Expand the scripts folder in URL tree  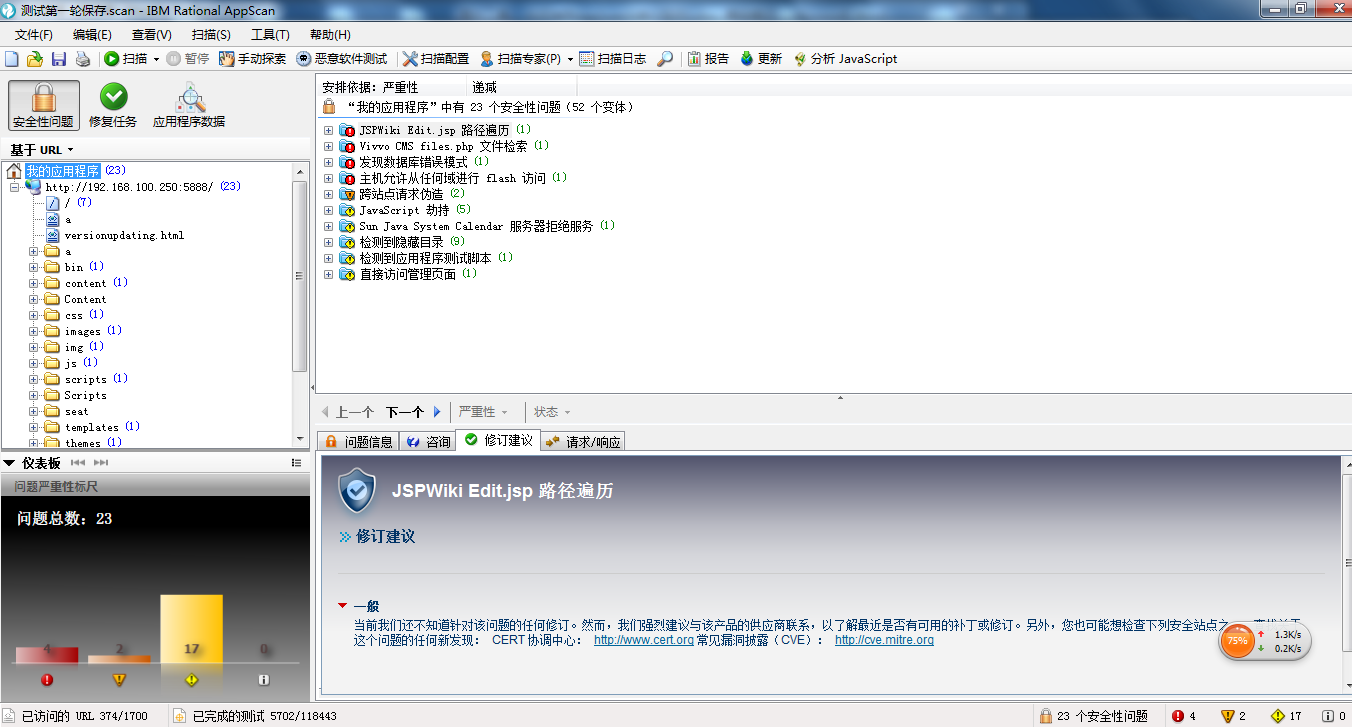[34, 379]
